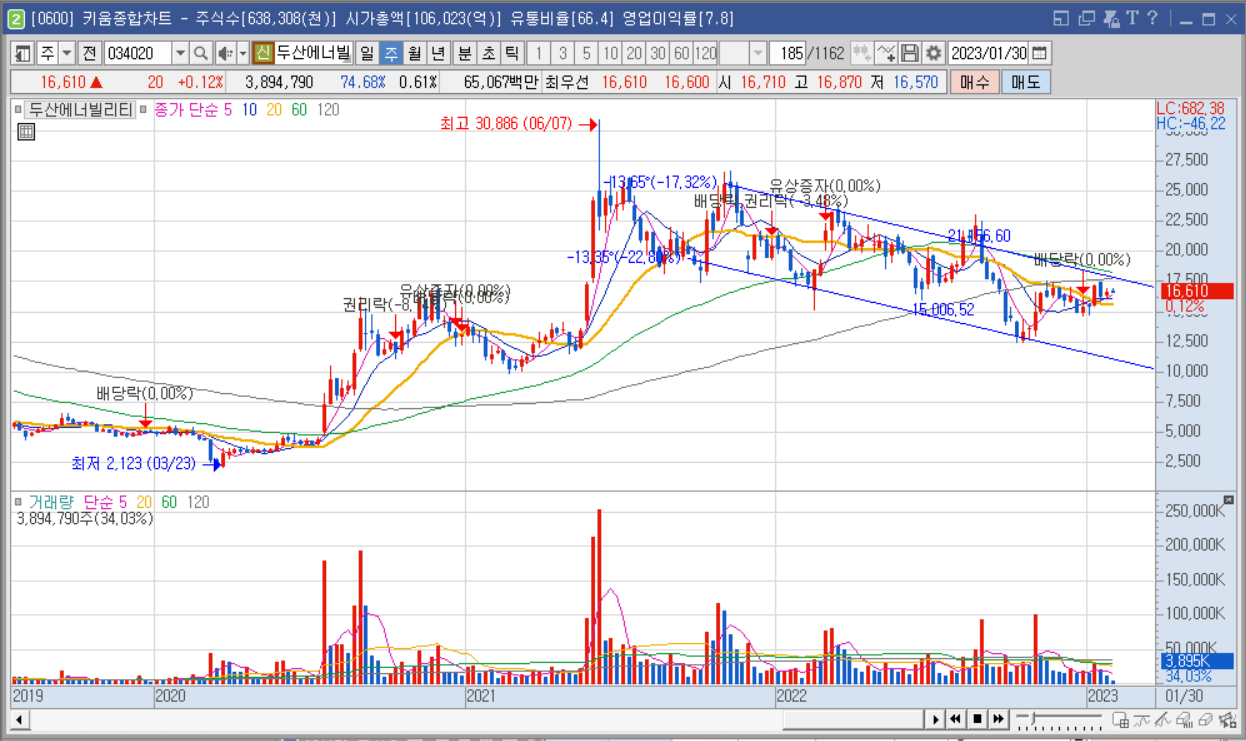Open dropdown arrow next to speaker icon
The height and width of the screenshot is (741, 1246).
243,53
